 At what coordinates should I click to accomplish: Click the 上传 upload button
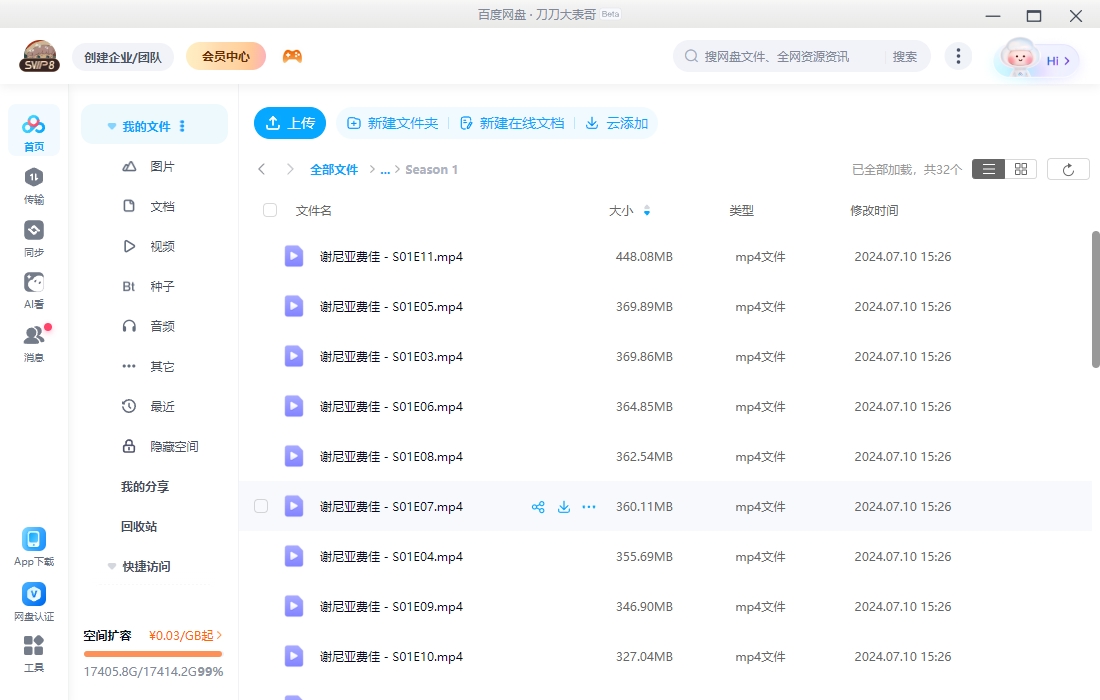click(x=290, y=123)
